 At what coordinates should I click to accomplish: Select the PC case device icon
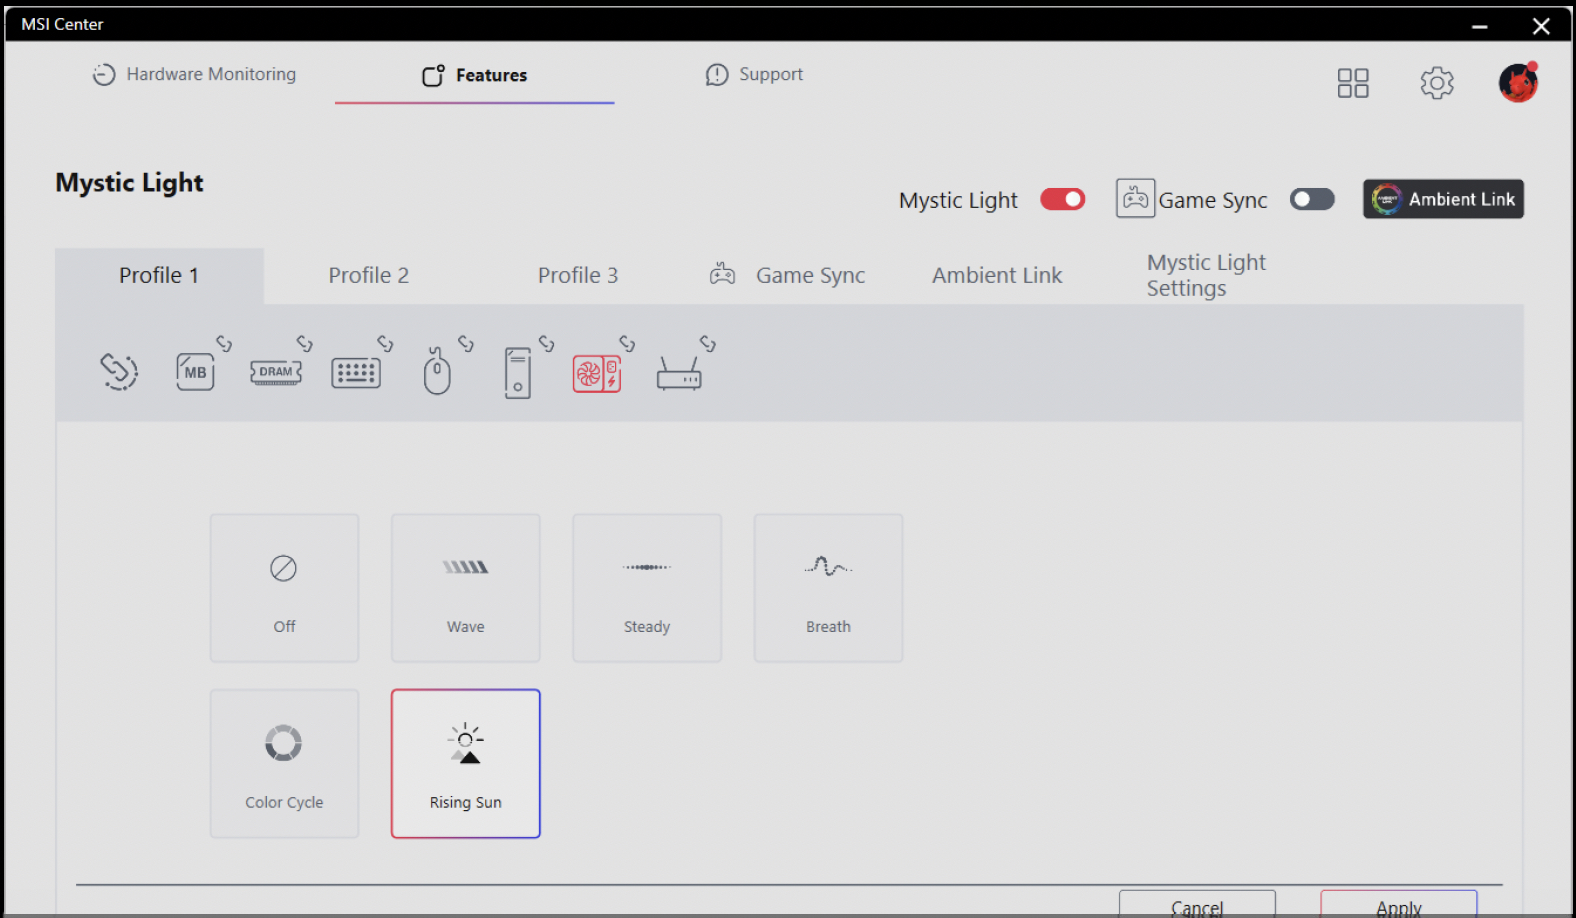[518, 373]
